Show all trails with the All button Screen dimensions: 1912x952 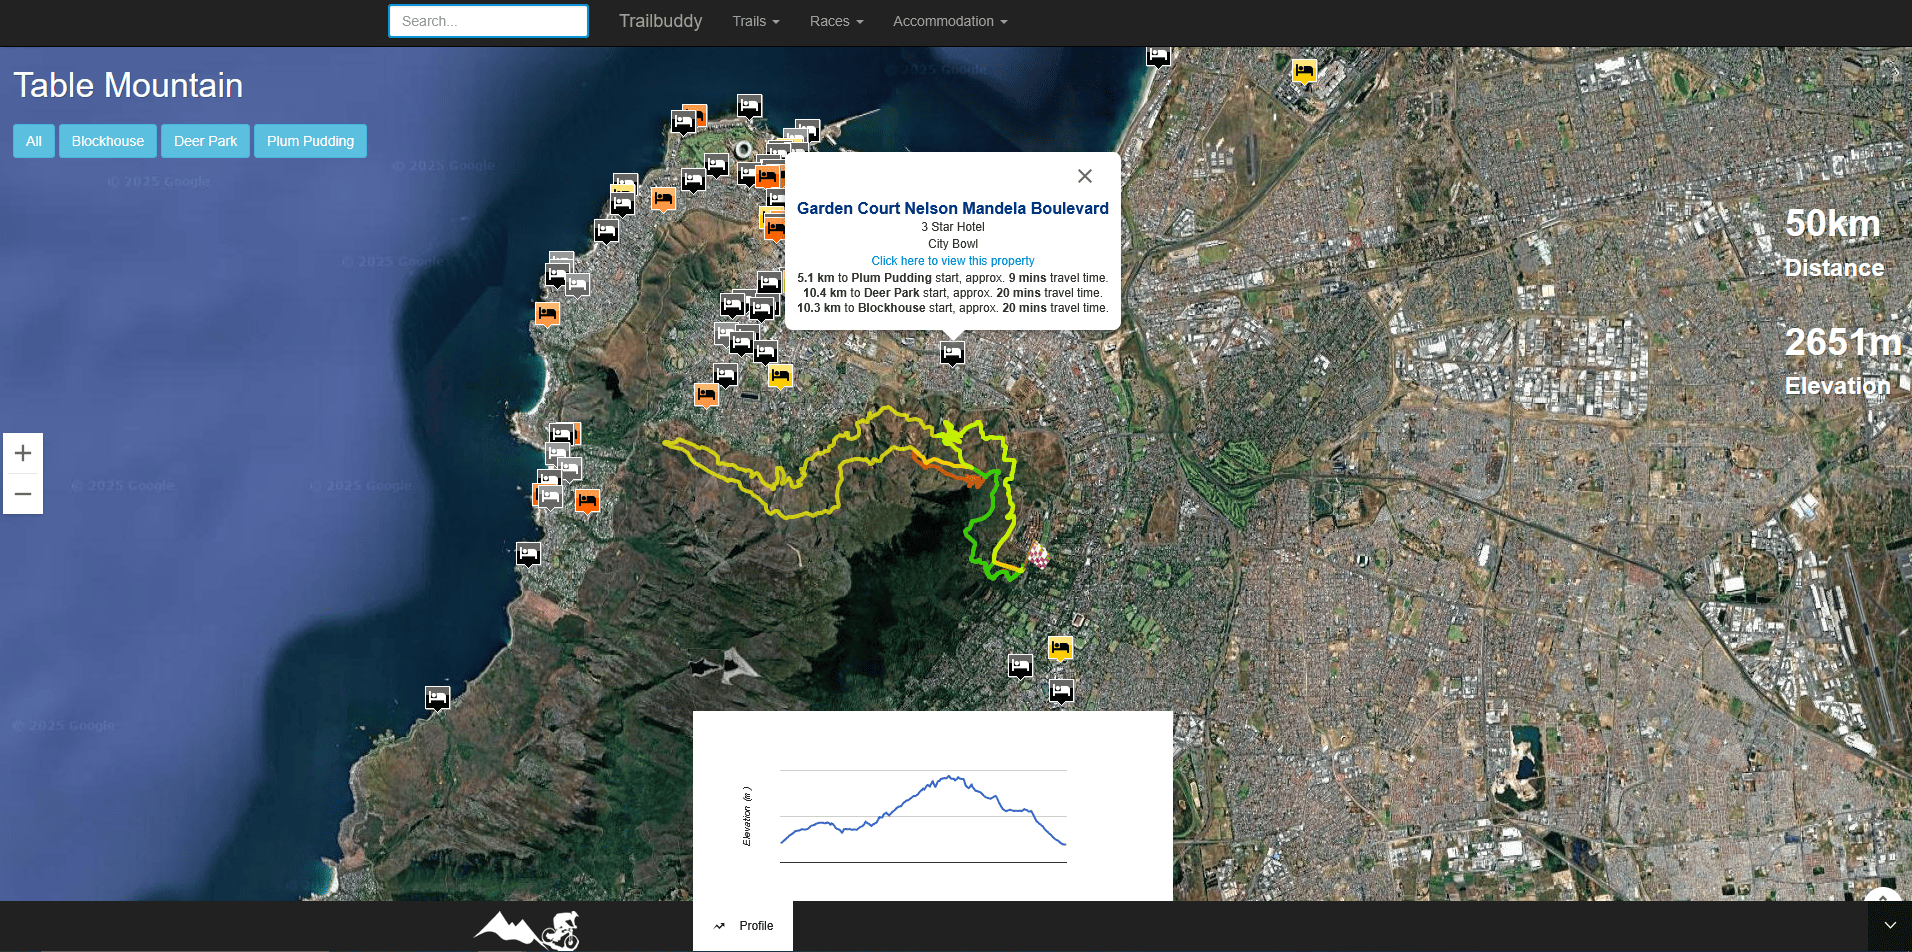[x=34, y=141]
